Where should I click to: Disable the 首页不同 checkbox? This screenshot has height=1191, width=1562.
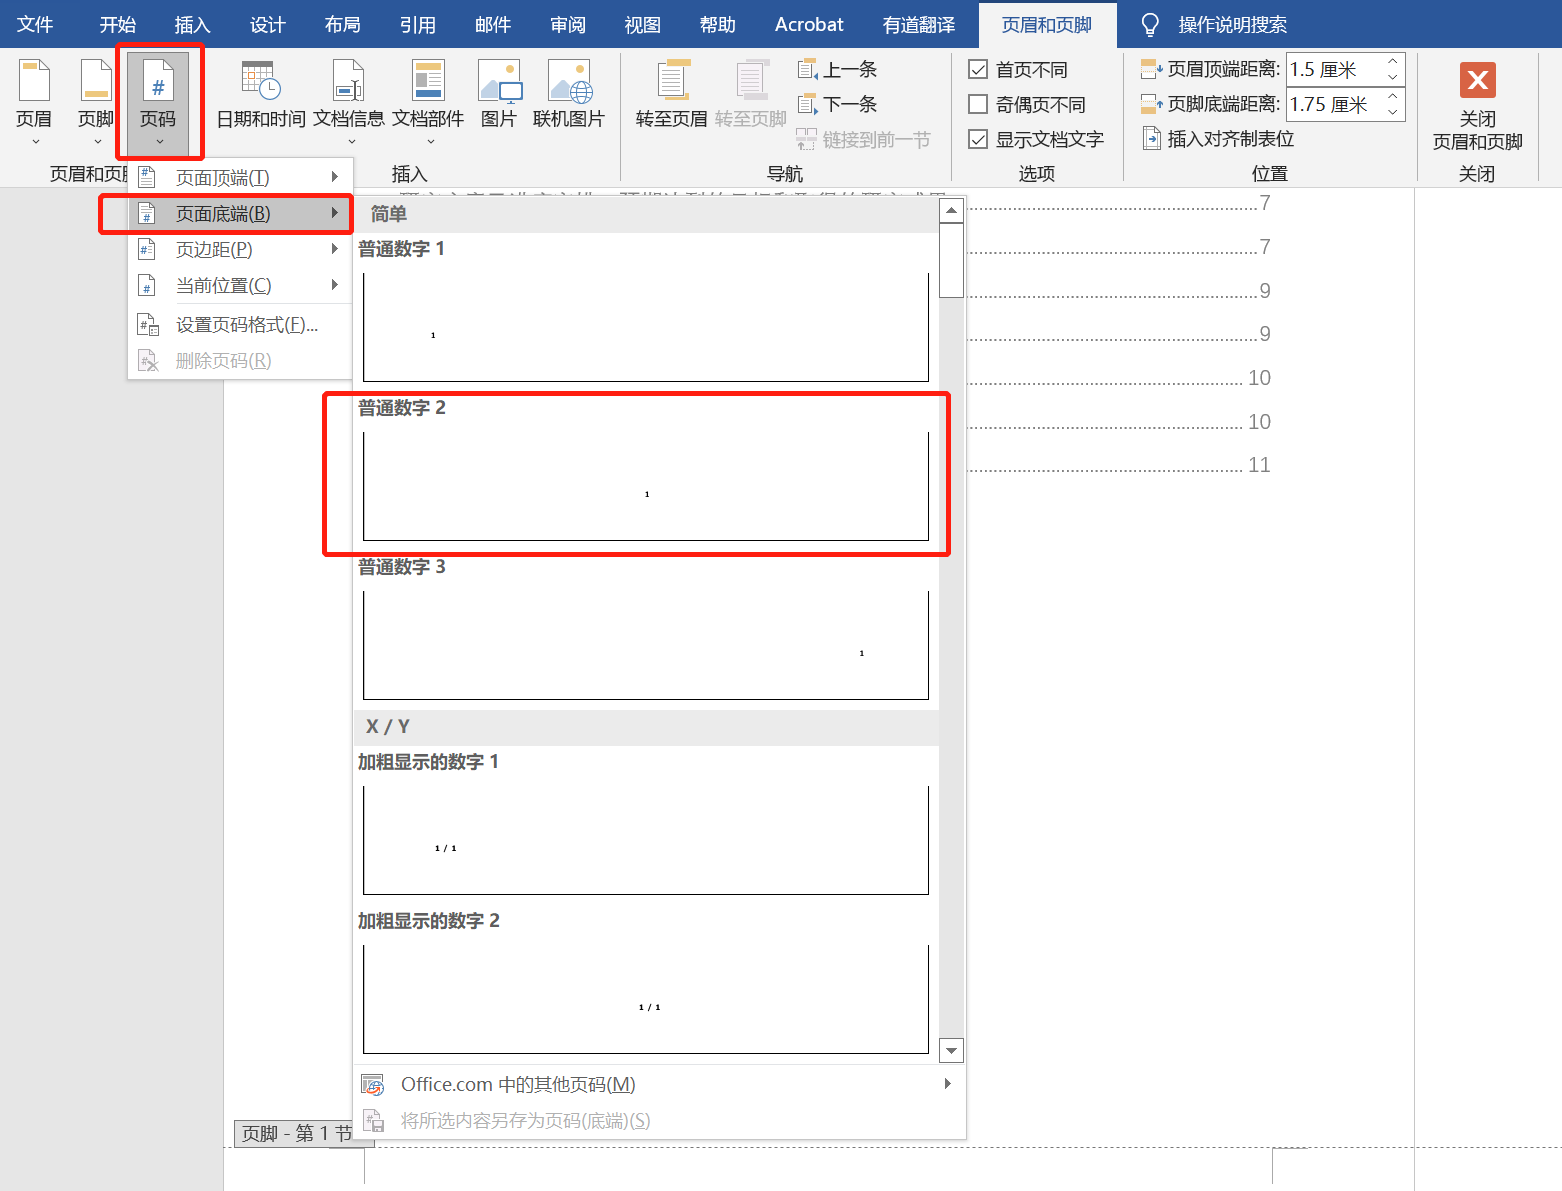click(x=977, y=69)
